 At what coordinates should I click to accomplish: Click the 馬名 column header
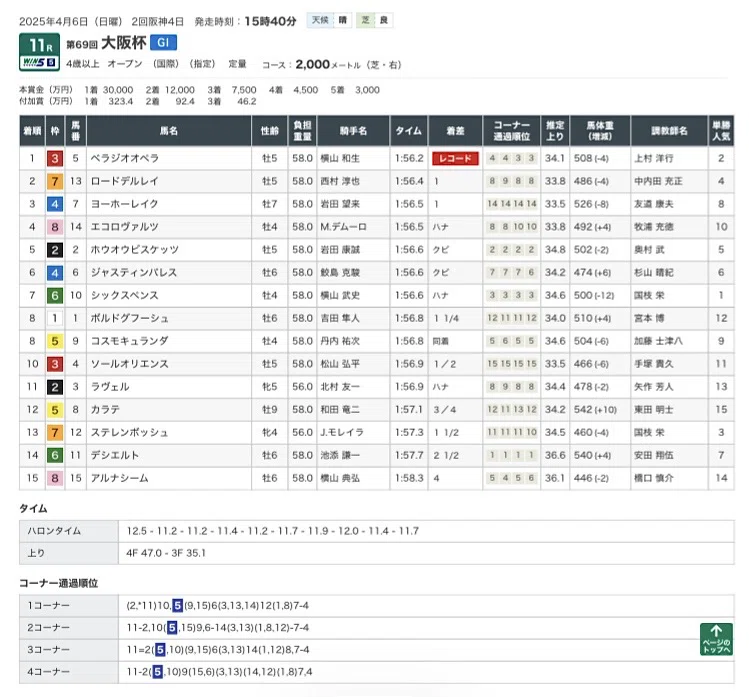pyautogui.click(x=169, y=130)
